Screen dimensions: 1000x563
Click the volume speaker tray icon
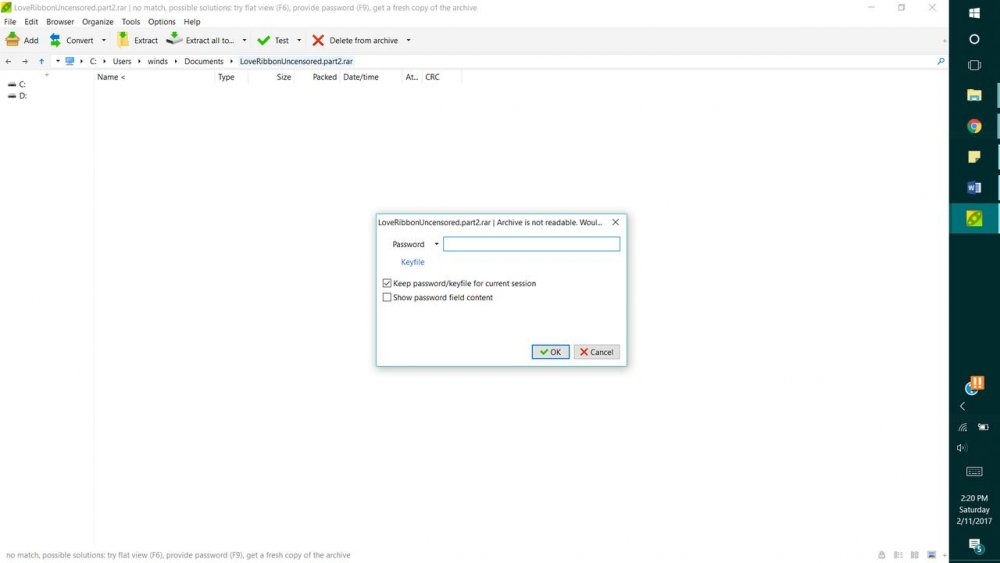coord(962,448)
